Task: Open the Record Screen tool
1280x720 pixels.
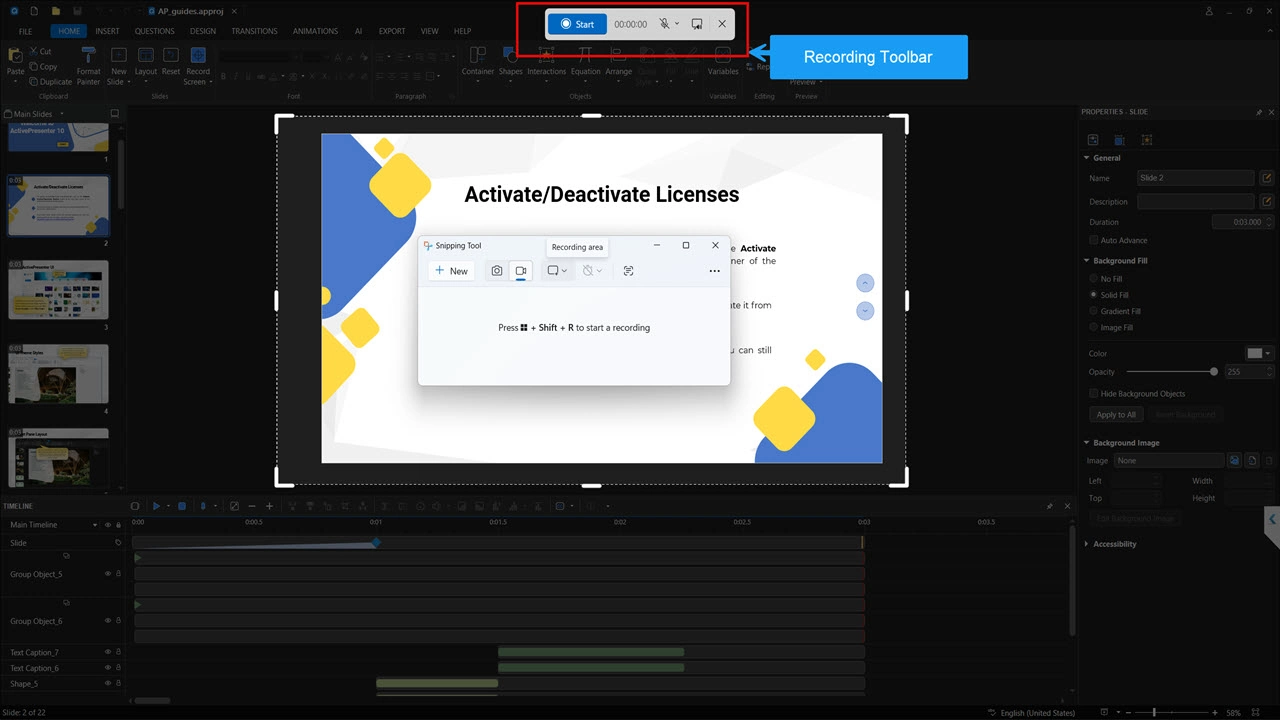Action: tap(197, 62)
